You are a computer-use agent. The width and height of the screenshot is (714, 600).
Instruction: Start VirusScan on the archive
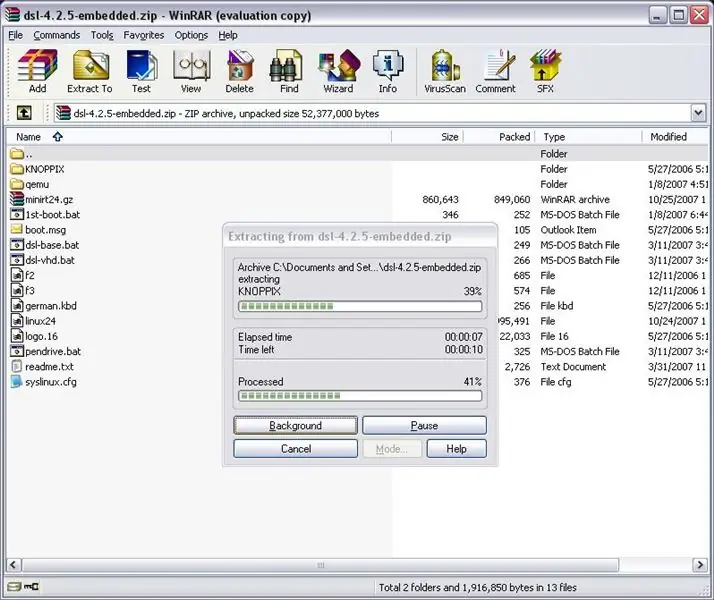coord(445,71)
